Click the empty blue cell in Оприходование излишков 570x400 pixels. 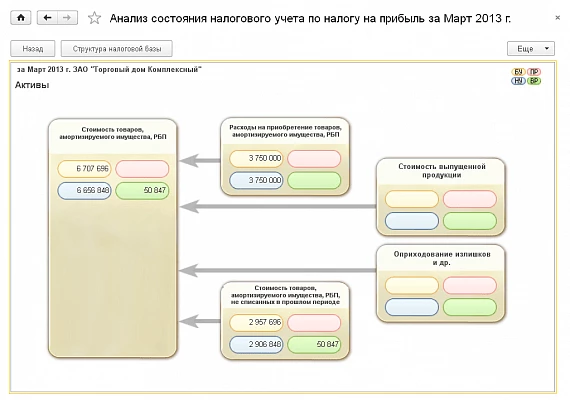pyautogui.click(x=412, y=307)
